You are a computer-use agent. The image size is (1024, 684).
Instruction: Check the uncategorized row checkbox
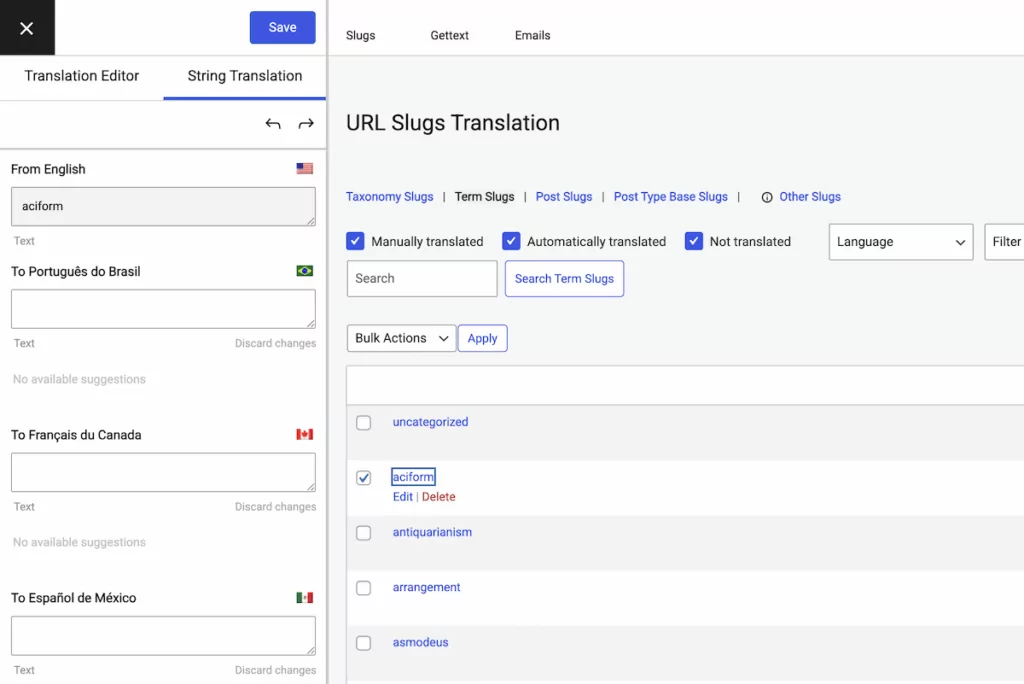click(x=364, y=423)
